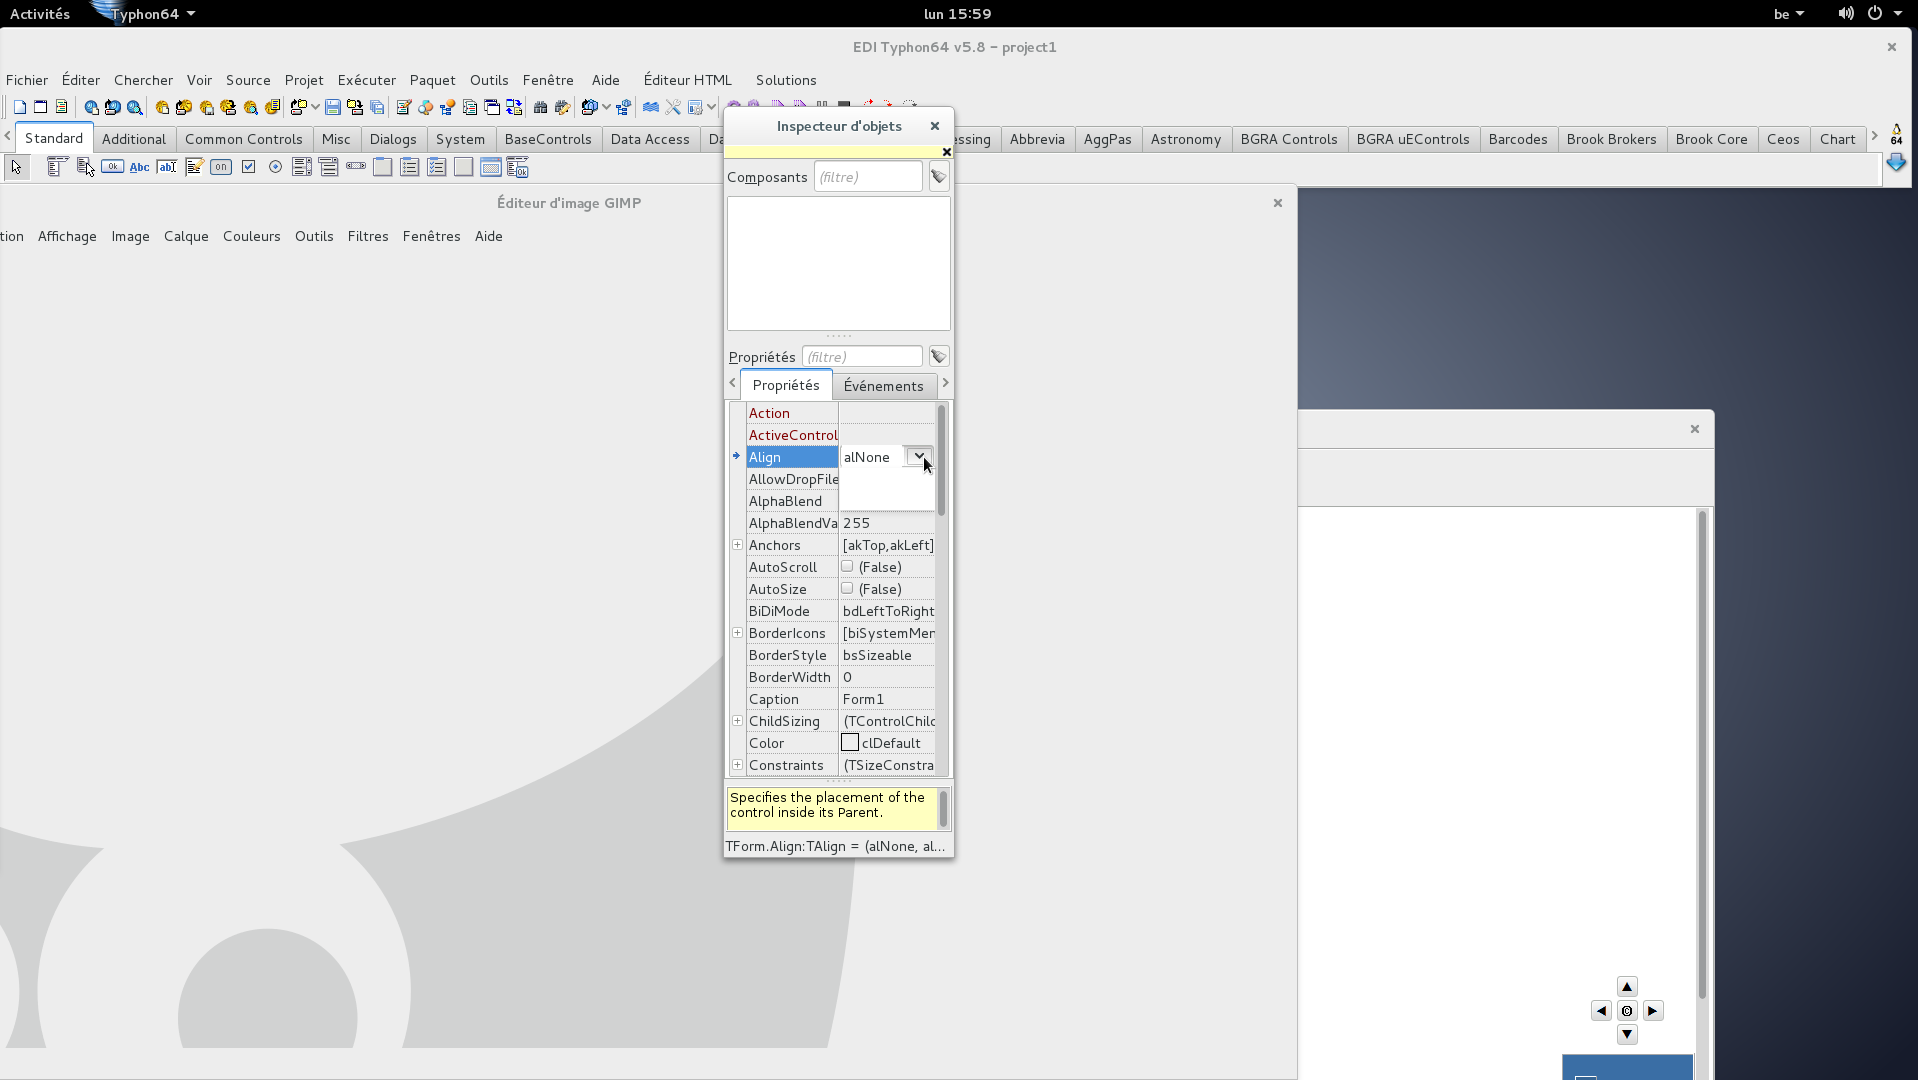
Task: Open the Exécuter menu
Action: [366, 80]
